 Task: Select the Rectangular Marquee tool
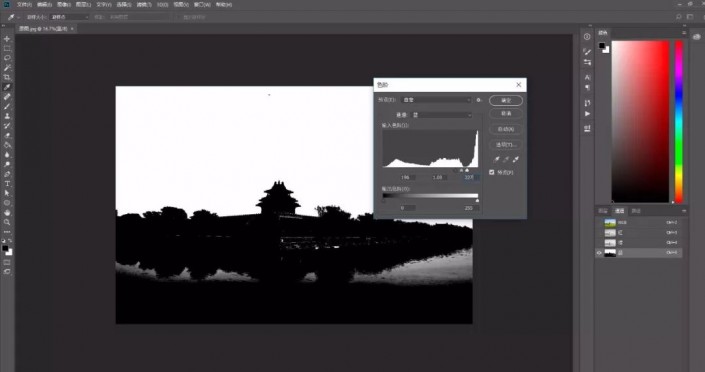click(7, 49)
